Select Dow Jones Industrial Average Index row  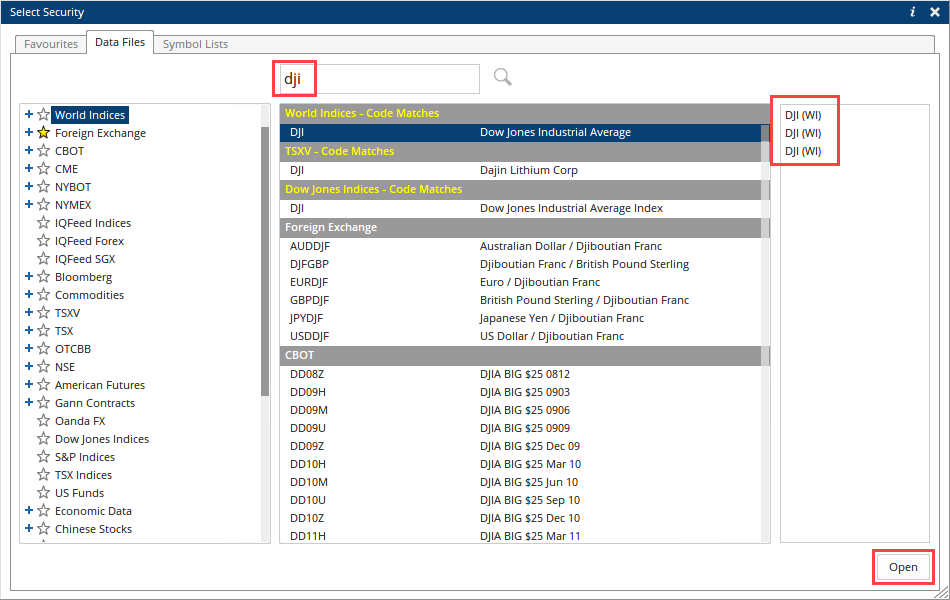(x=520, y=208)
